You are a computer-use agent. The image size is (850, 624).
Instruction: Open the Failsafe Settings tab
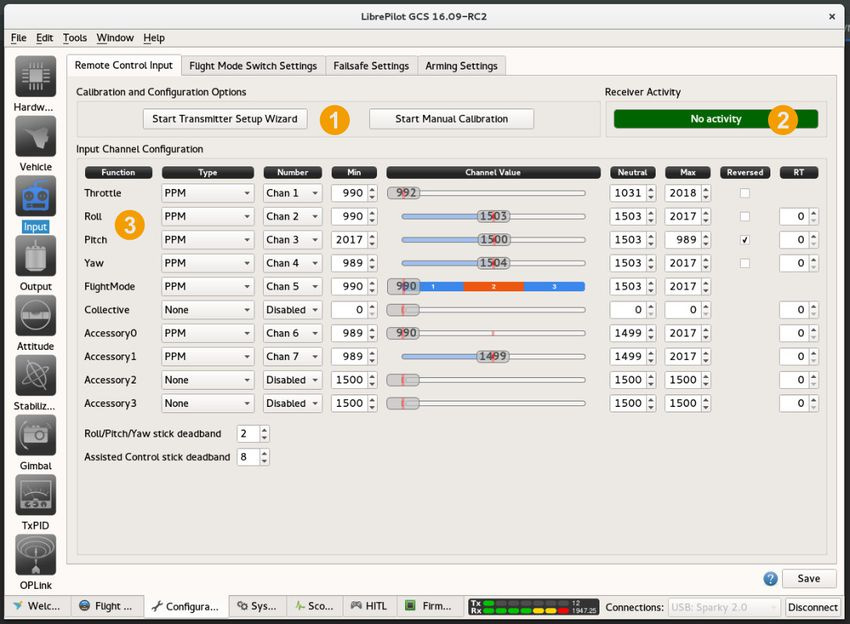click(371, 66)
